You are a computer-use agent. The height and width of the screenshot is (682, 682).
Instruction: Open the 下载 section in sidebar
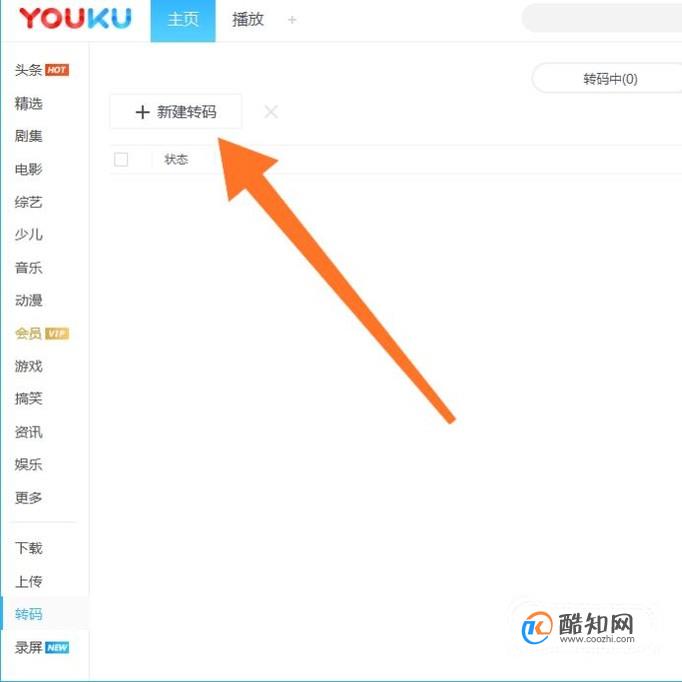(x=29, y=548)
